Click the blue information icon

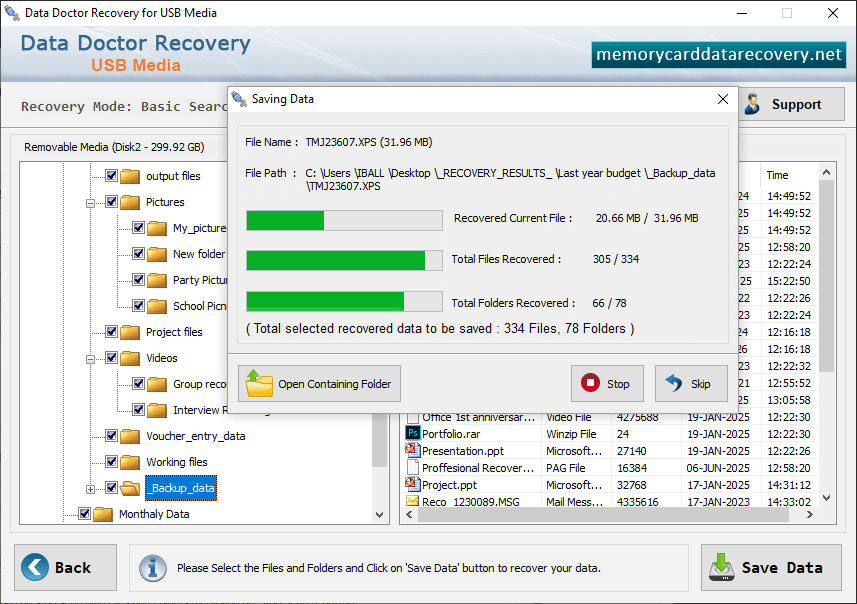(x=152, y=568)
